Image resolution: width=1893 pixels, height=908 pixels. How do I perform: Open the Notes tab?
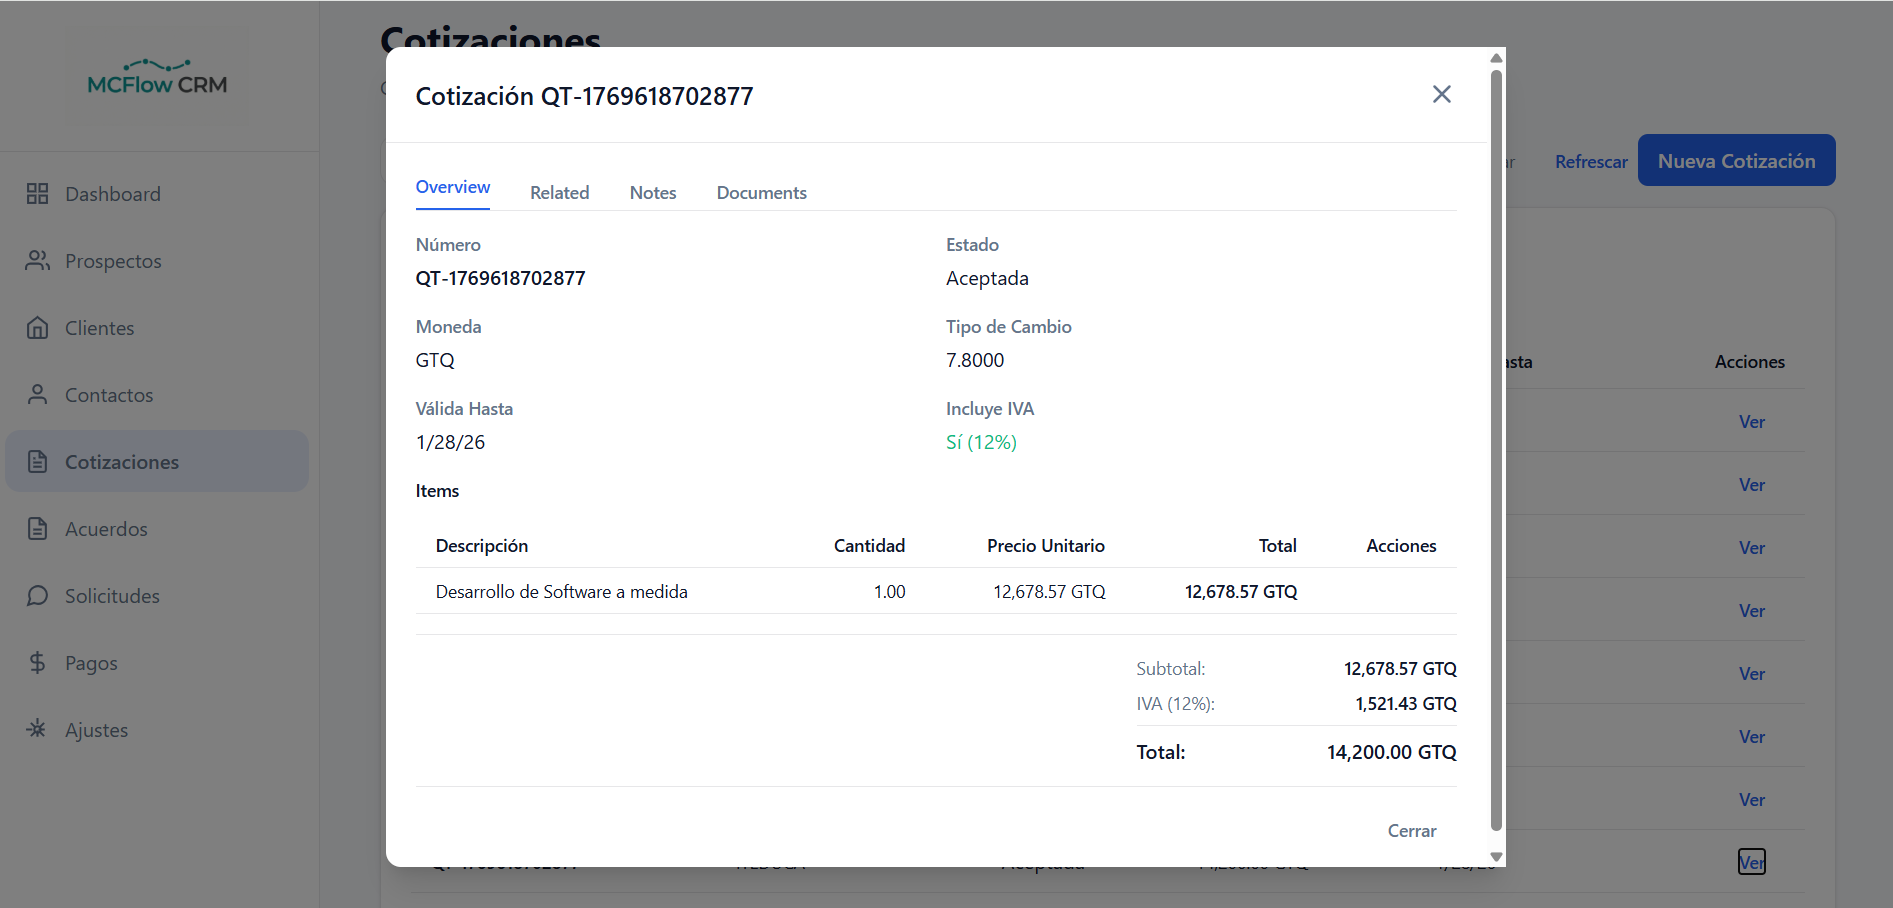click(x=653, y=193)
